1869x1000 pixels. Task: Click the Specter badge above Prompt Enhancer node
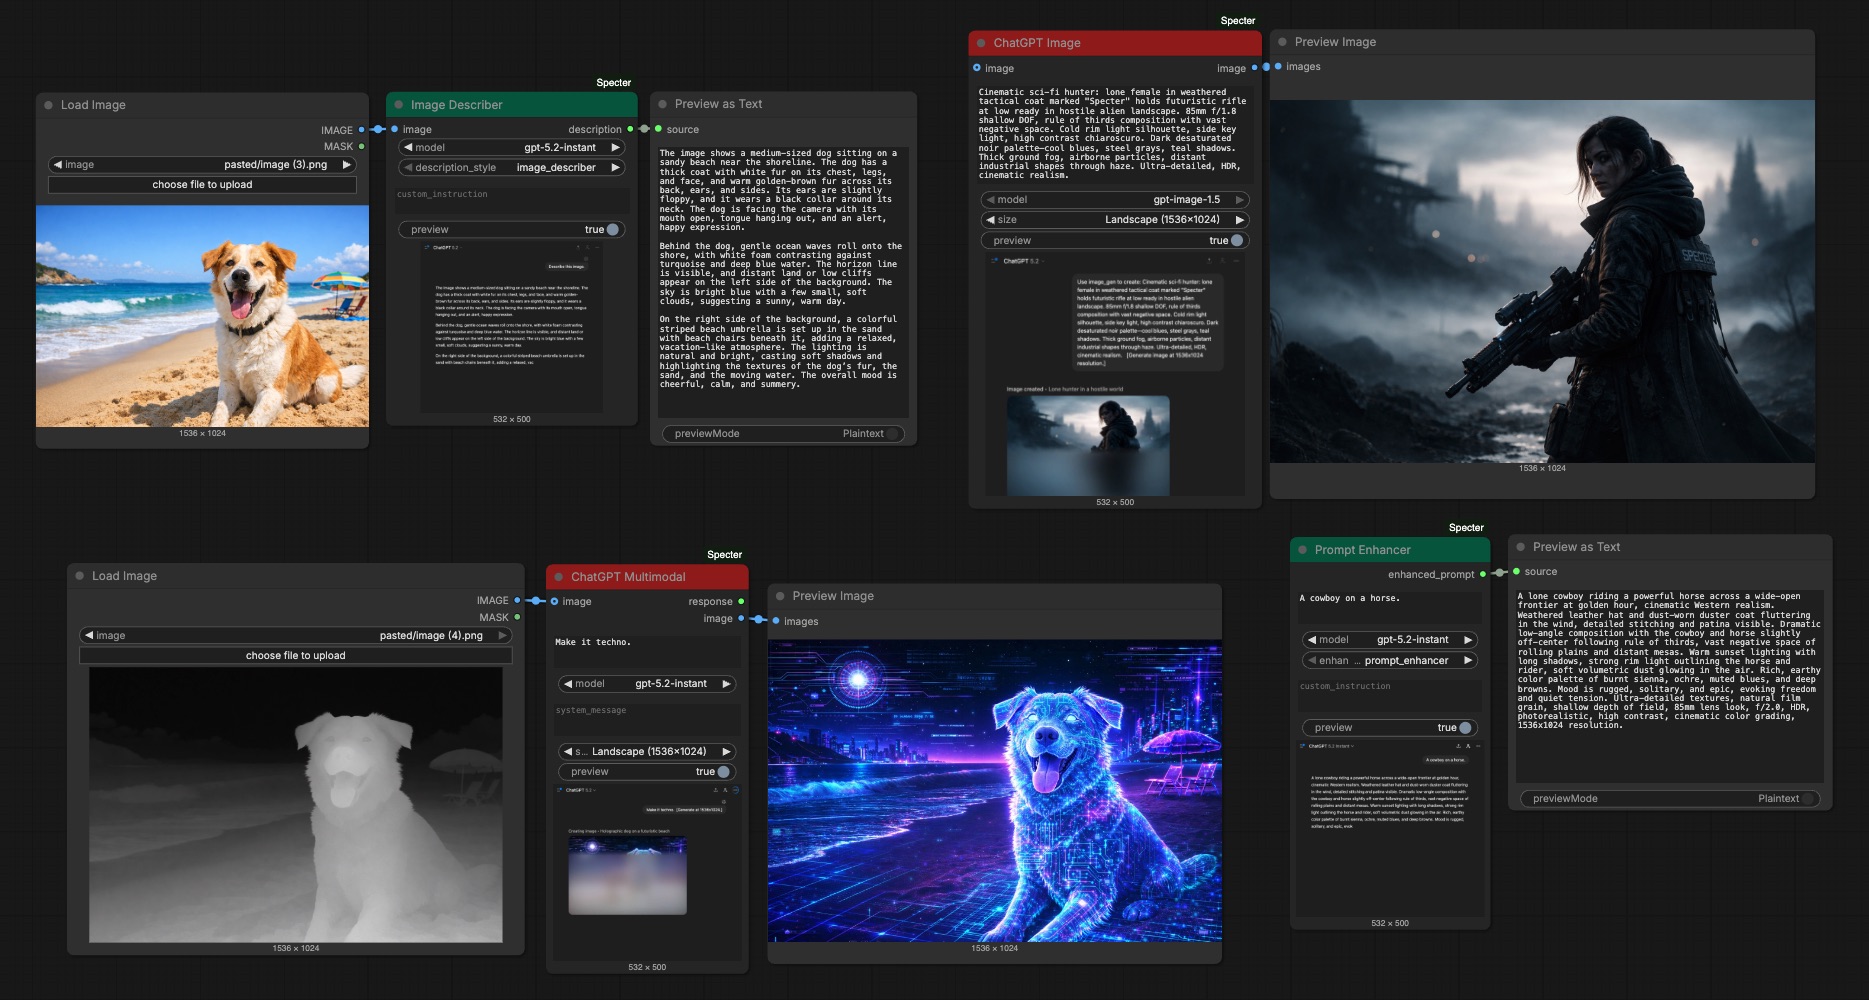(x=1466, y=528)
